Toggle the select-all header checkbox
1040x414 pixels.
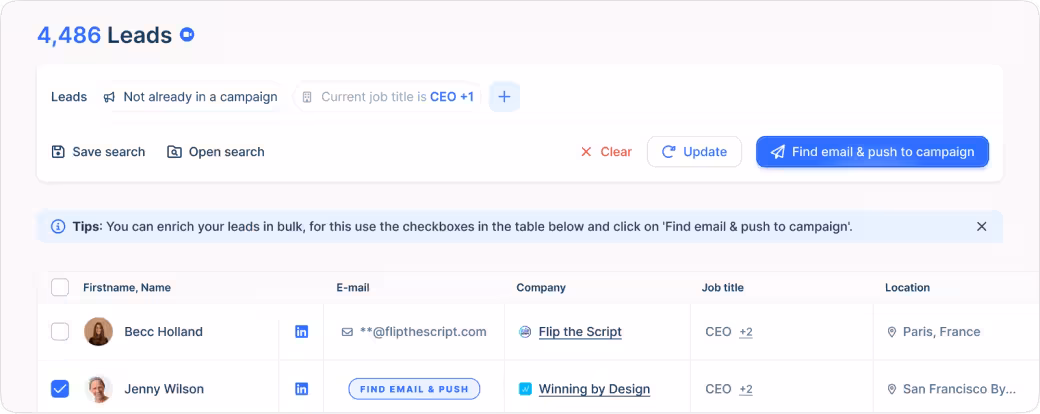[60, 288]
